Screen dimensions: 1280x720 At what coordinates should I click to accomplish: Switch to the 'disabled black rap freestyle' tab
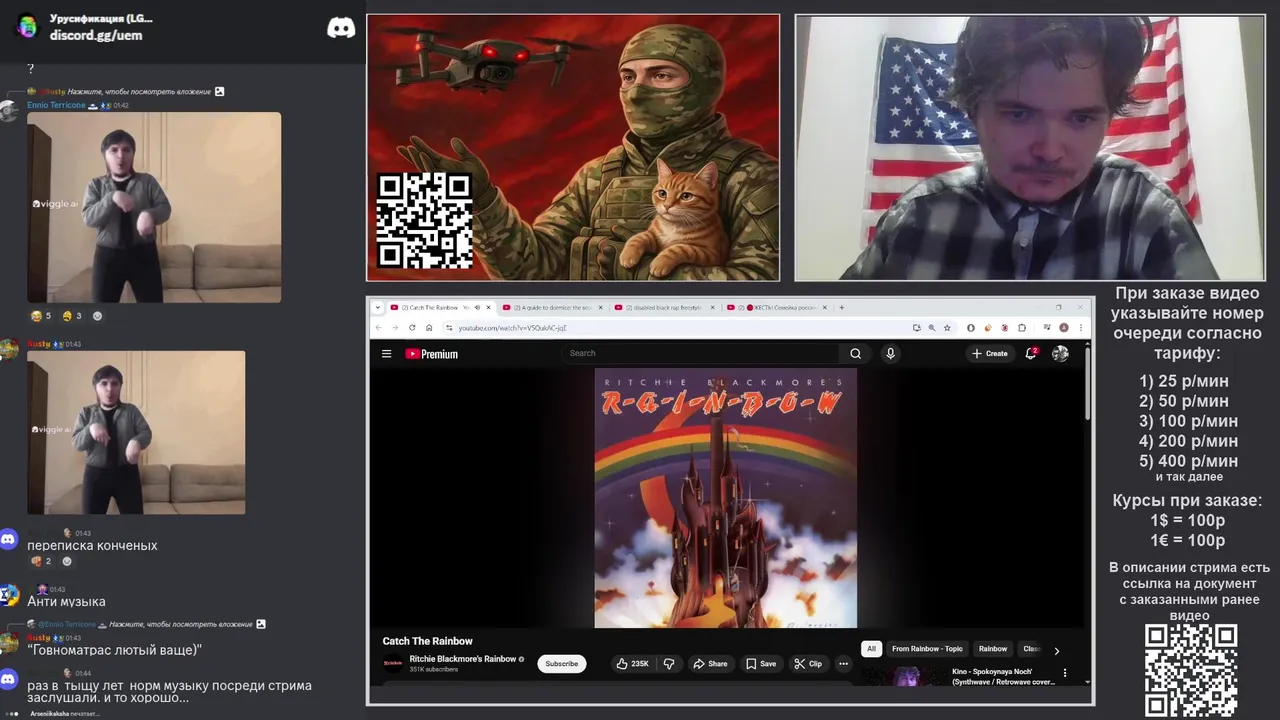665,307
